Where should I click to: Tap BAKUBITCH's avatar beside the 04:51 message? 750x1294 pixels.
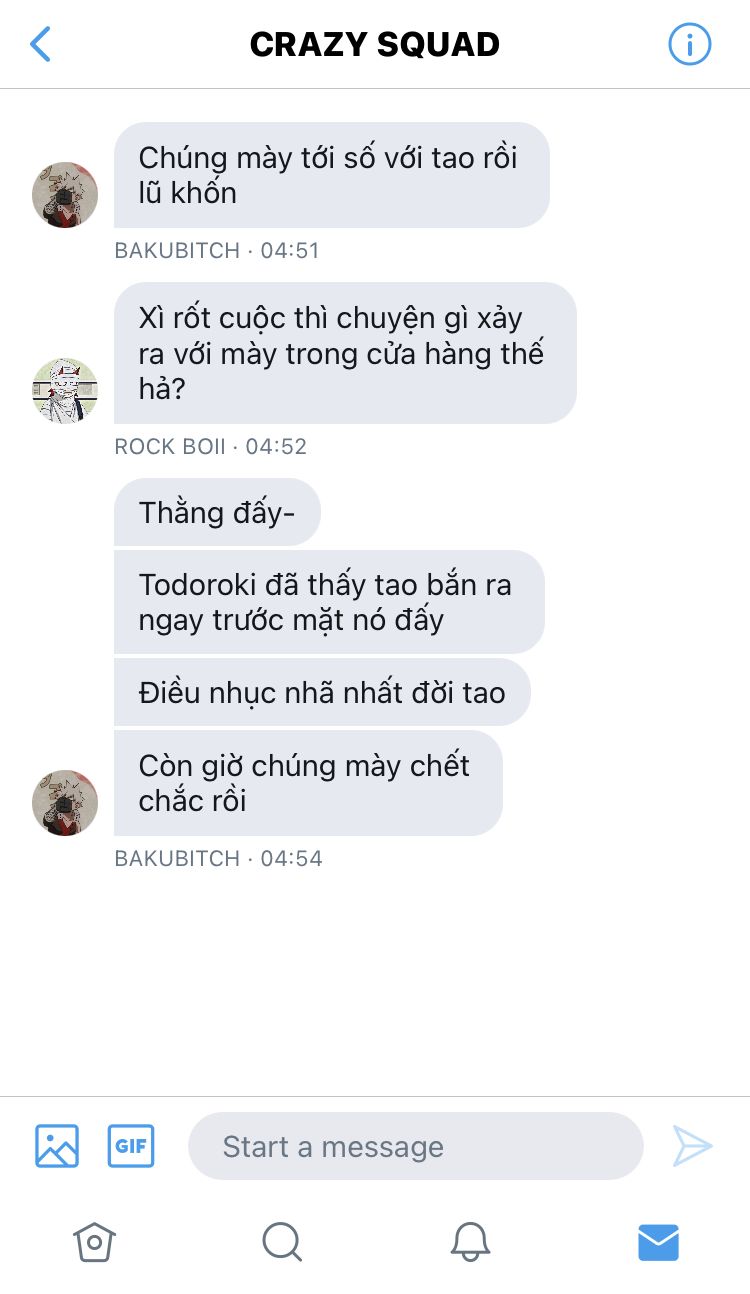tap(65, 195)
